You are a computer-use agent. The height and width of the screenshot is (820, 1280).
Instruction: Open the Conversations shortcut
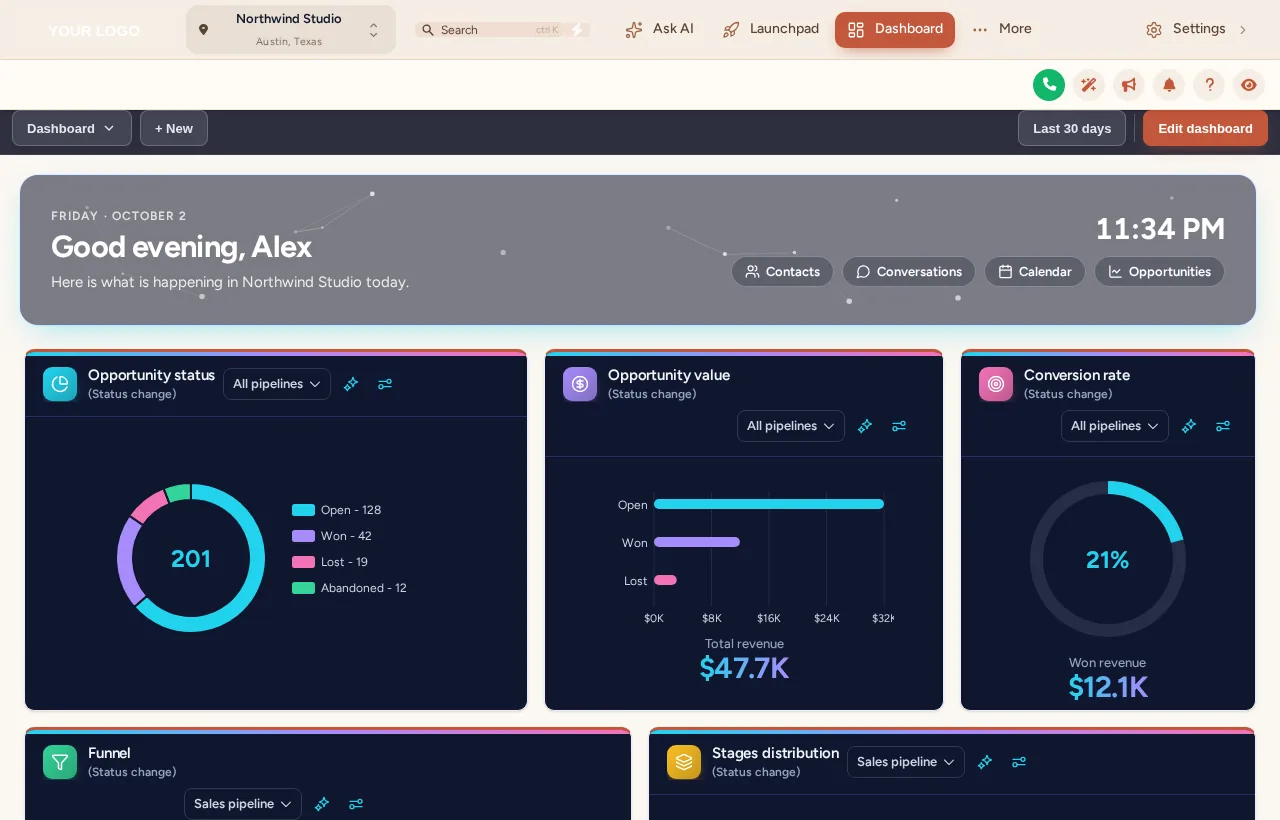coord(909,272)
